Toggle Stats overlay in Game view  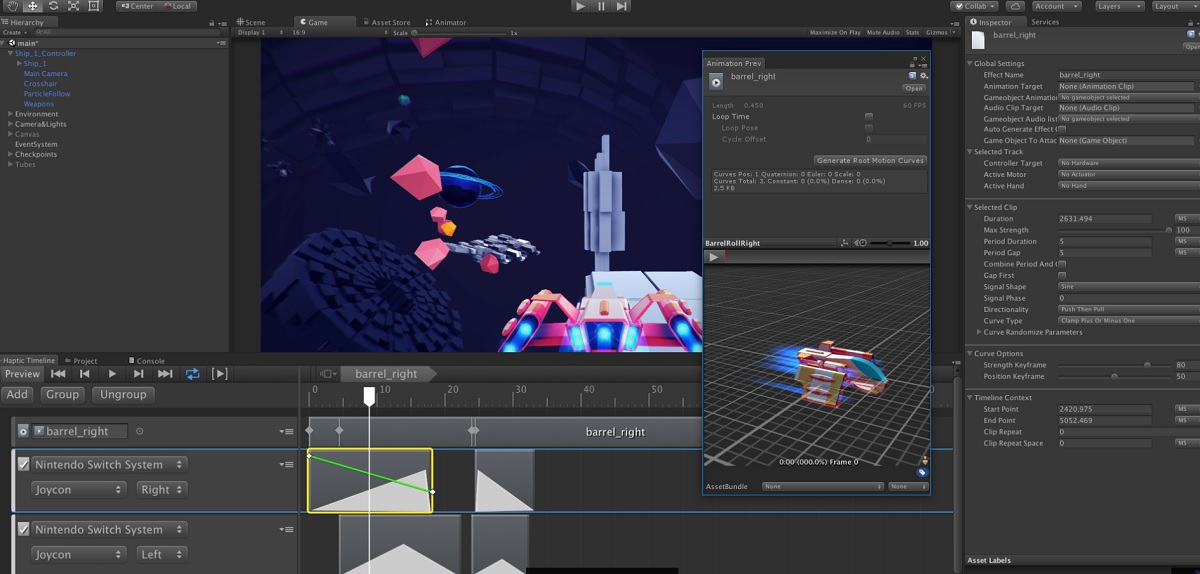pos(913,32)
